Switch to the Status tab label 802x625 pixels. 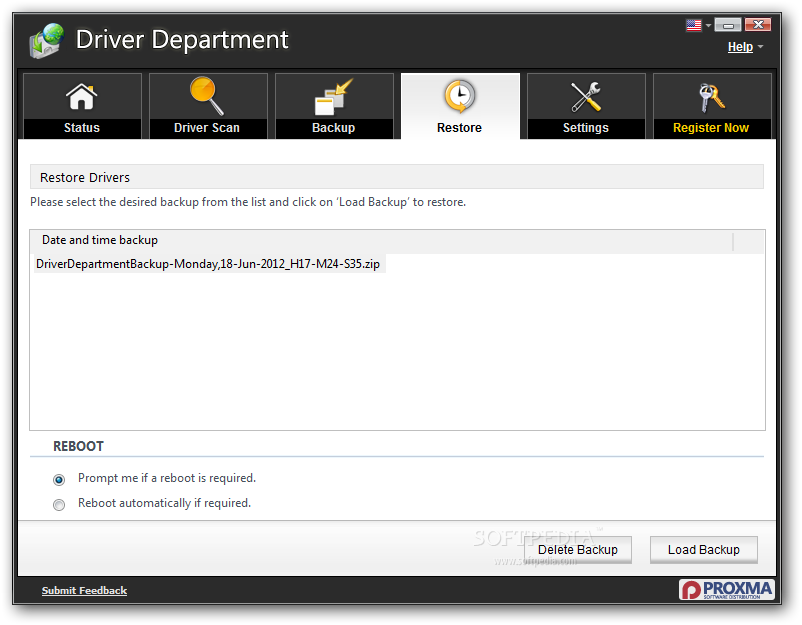(82, 128)
